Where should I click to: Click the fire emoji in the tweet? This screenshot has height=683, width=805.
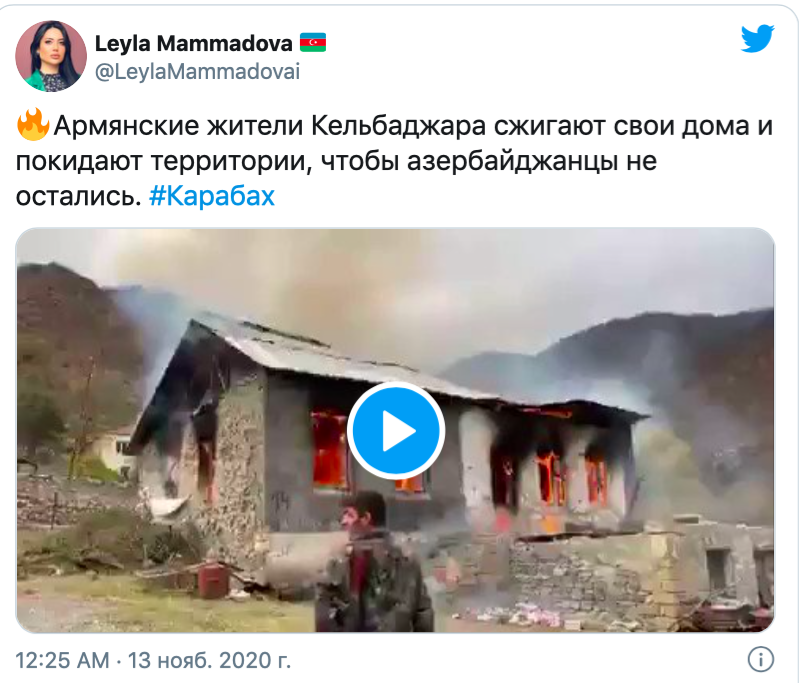[x=33, y=125]
